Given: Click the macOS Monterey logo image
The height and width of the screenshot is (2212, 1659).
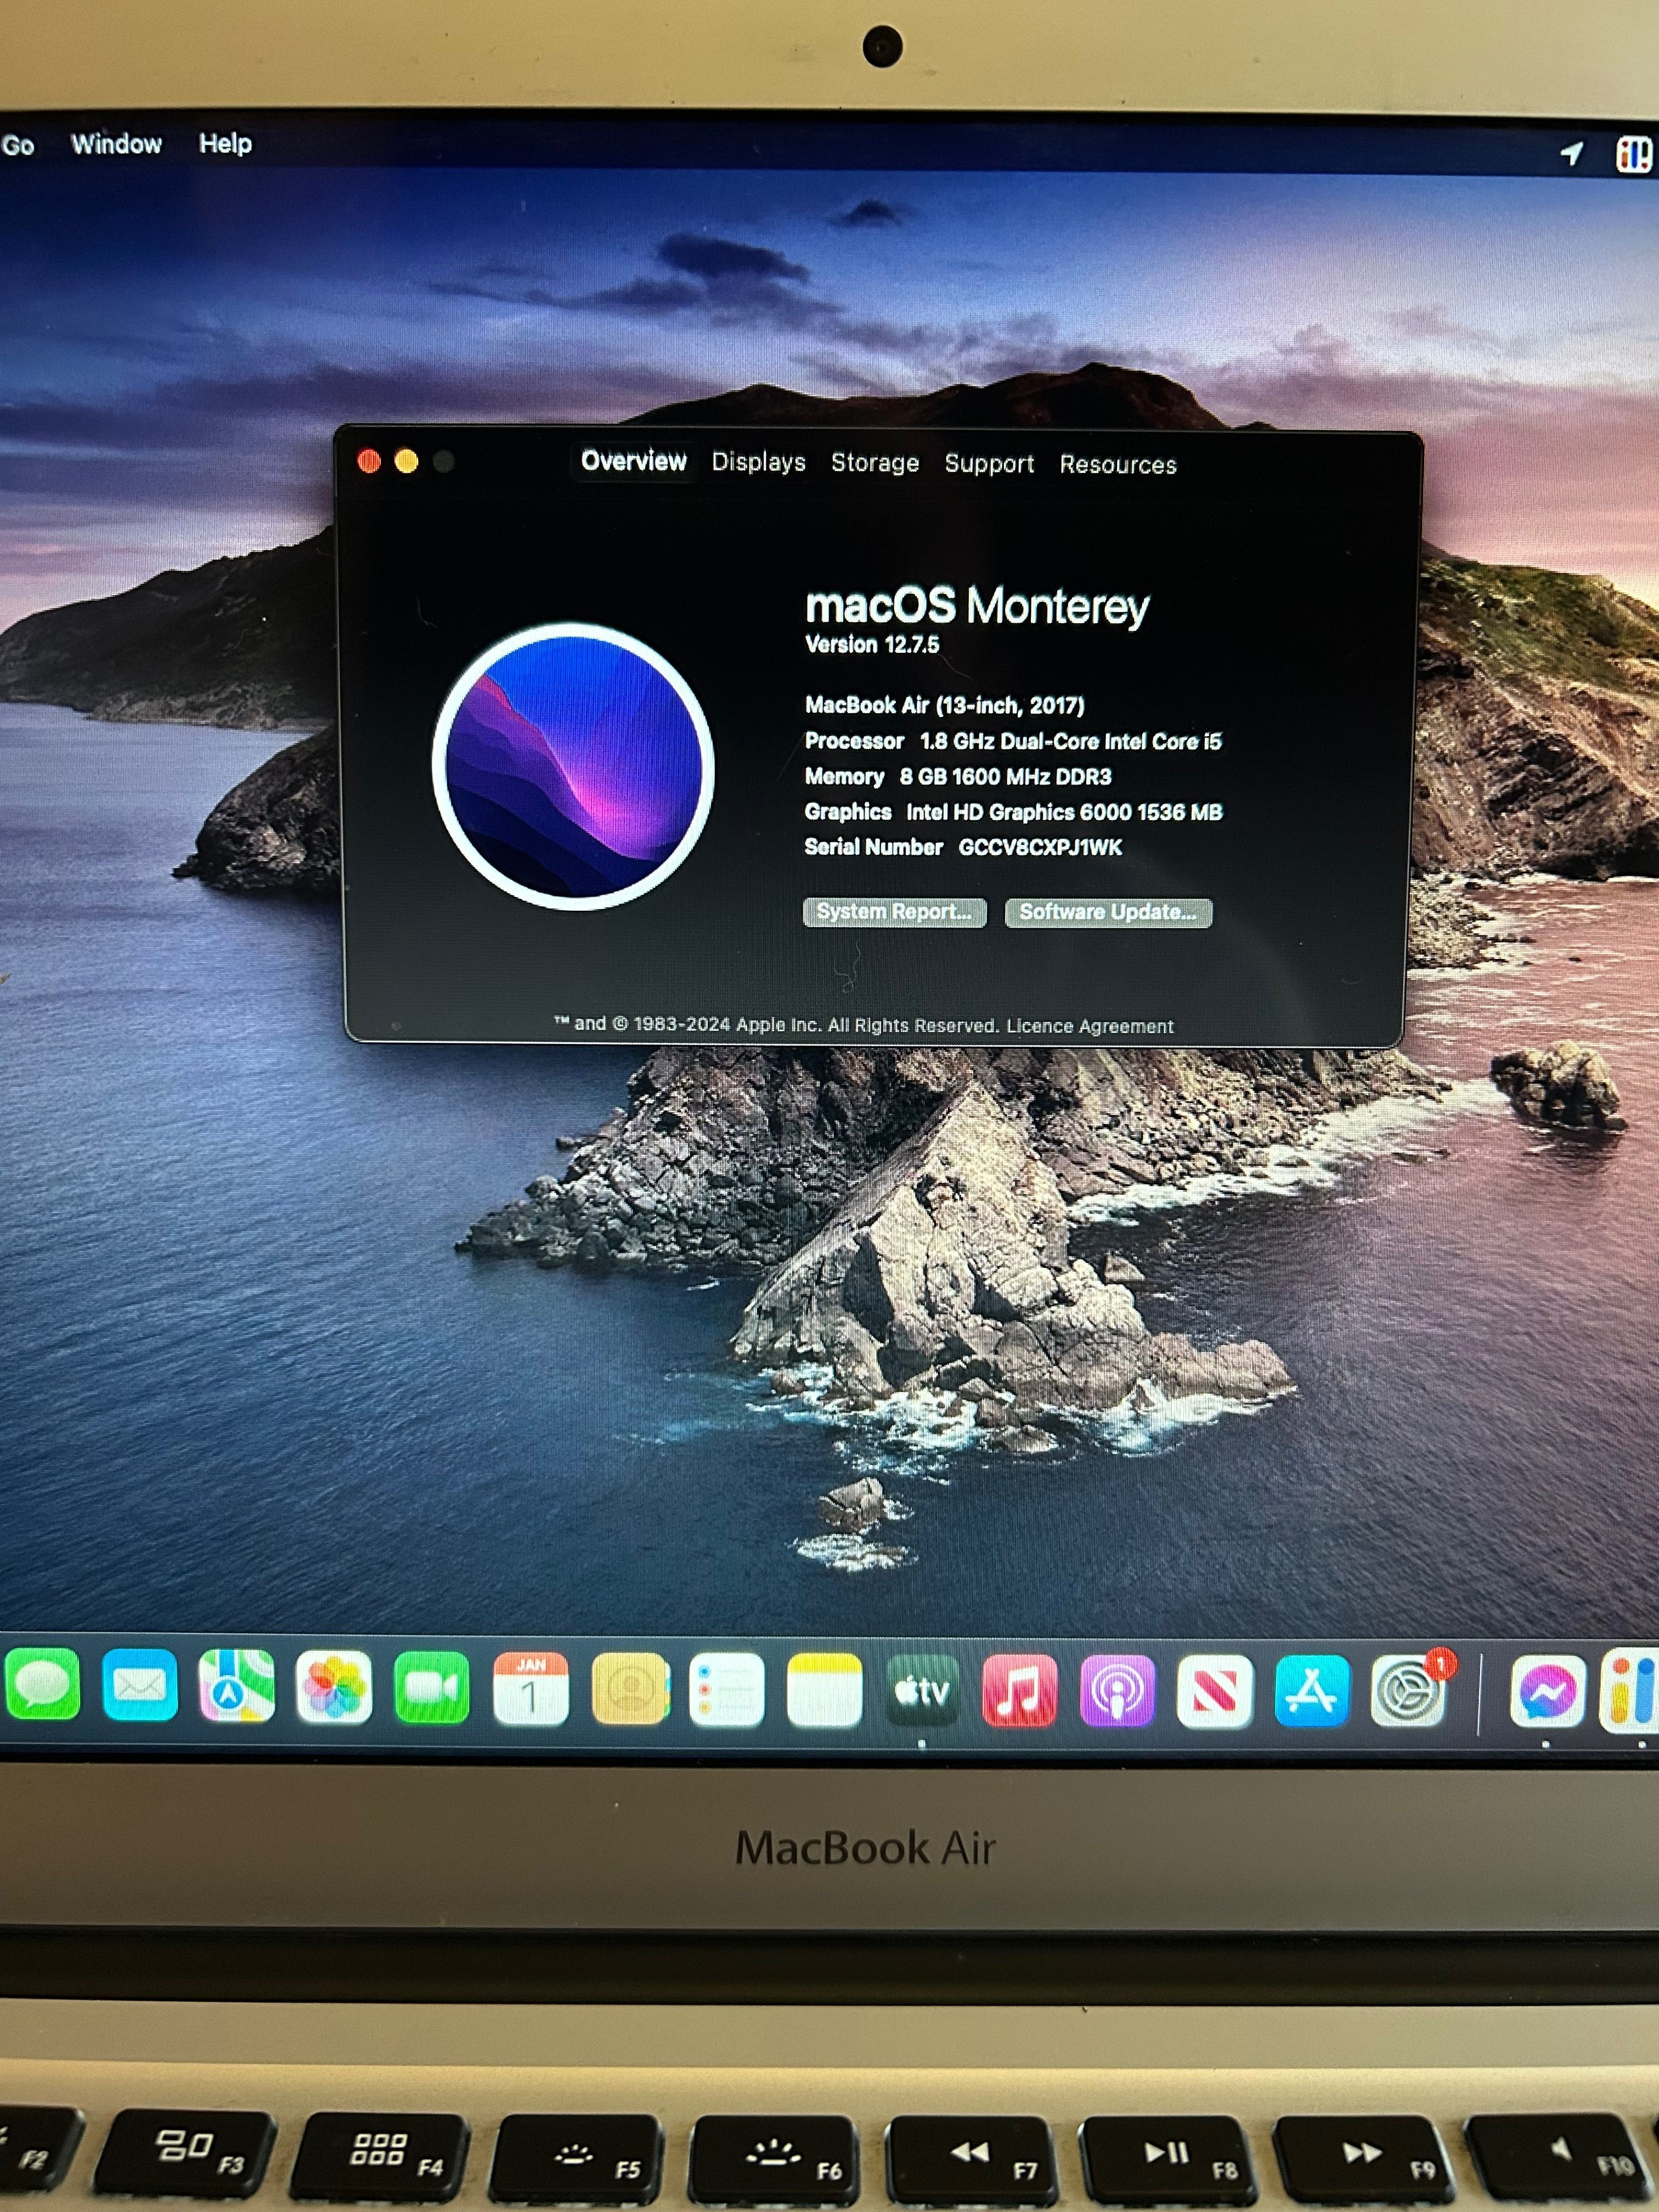Looking at the screenshot, I should click(x=573, y=766).
